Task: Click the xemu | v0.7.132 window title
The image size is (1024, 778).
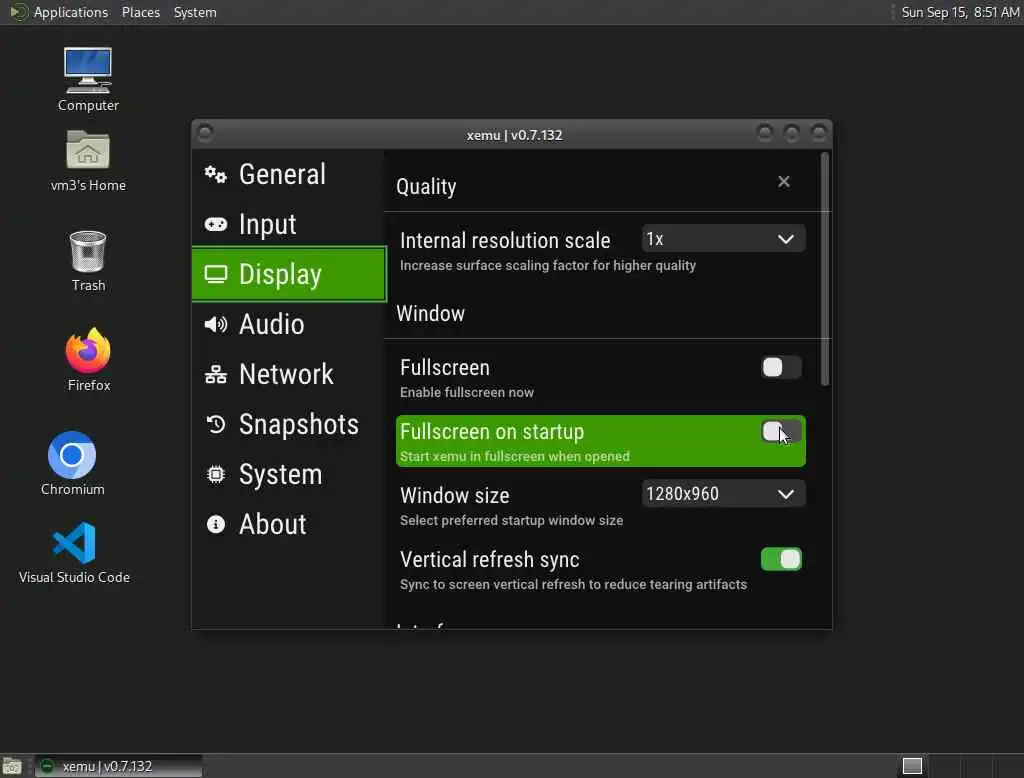Action: point(514,135)
